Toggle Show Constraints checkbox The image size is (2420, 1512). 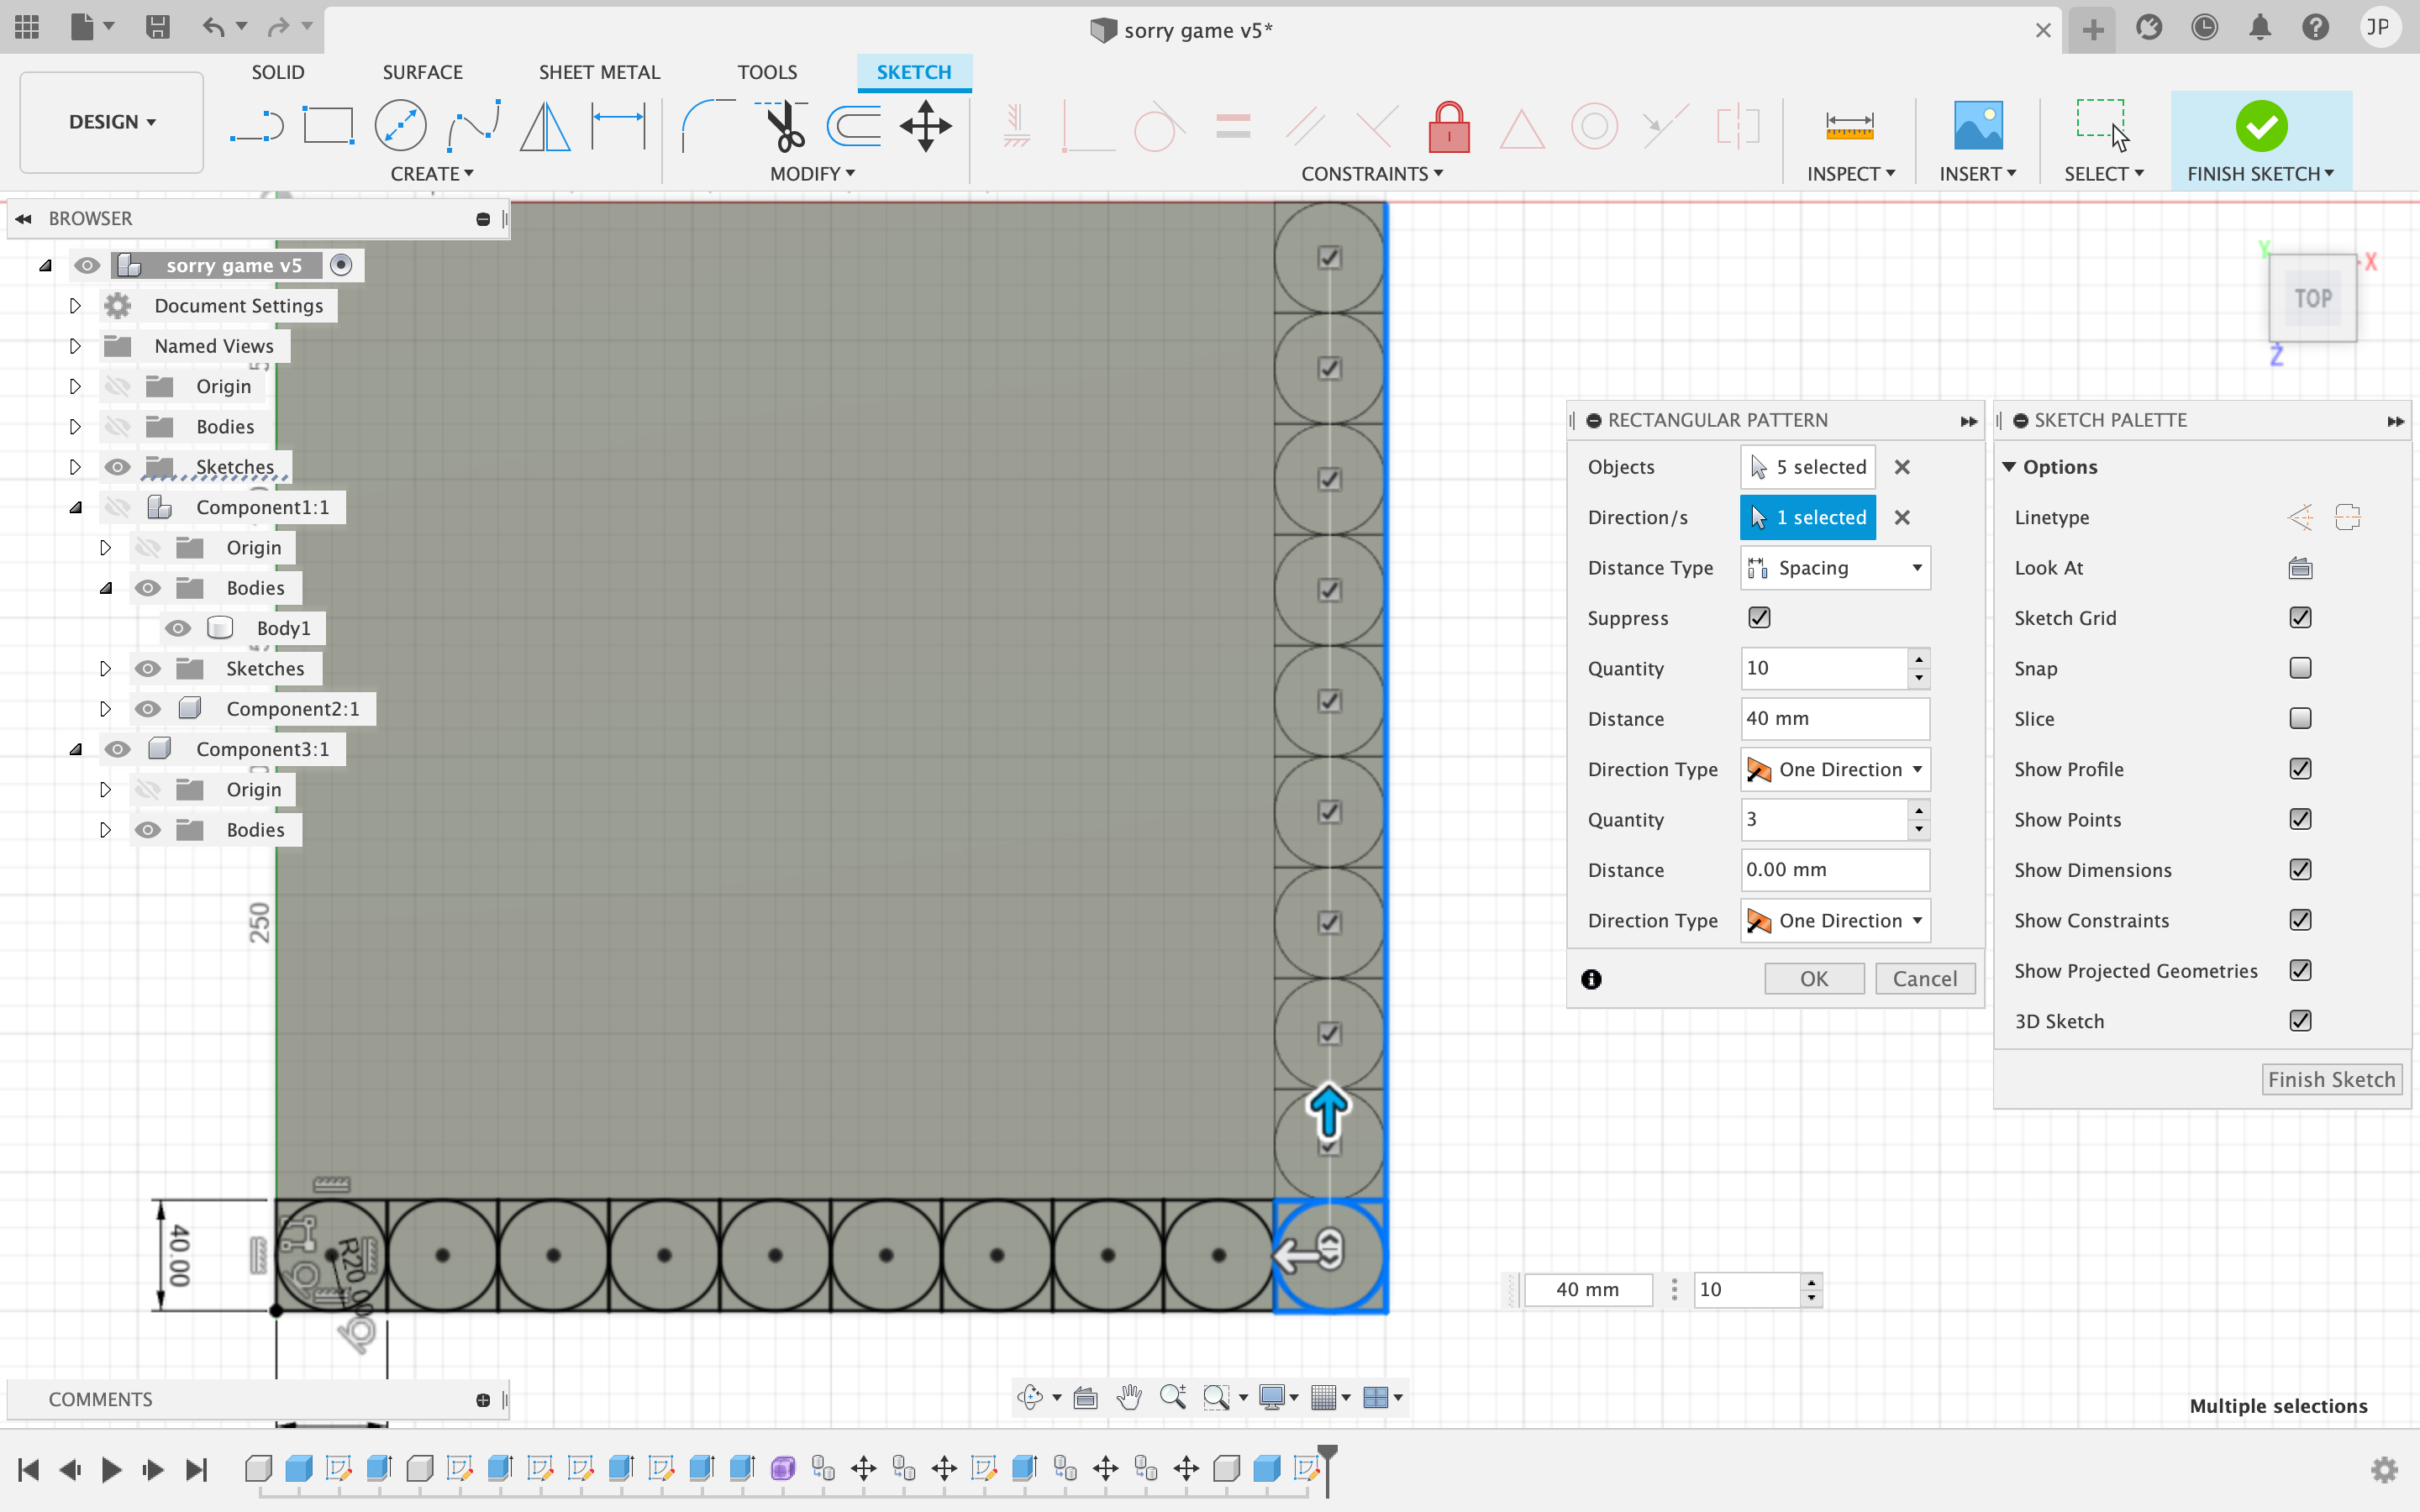2300,920
